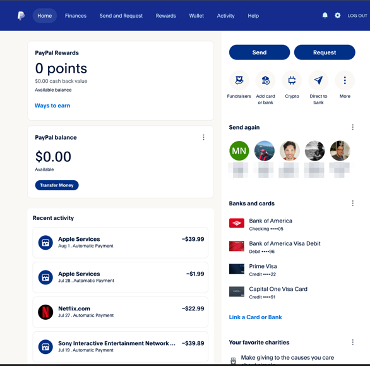Click Capital One Visa card image
Viewport: 370px width, 366px height.
tap(236, 292)
